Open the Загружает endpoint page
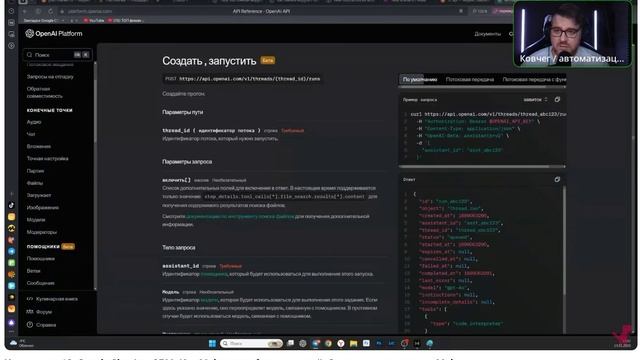The image size is (640, 360). click(39, 195)
